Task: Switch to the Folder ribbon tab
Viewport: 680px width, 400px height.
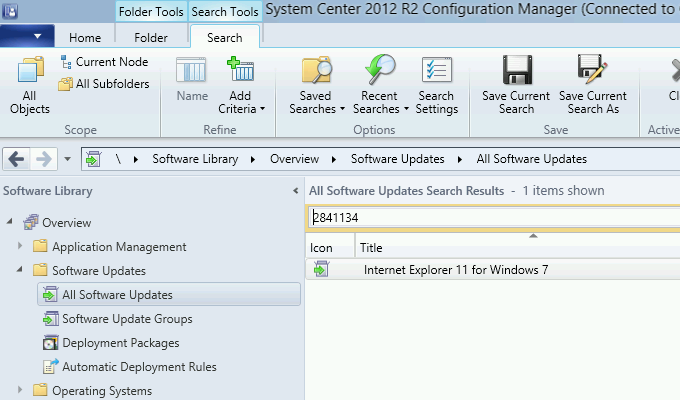Action: pos(150,38)
